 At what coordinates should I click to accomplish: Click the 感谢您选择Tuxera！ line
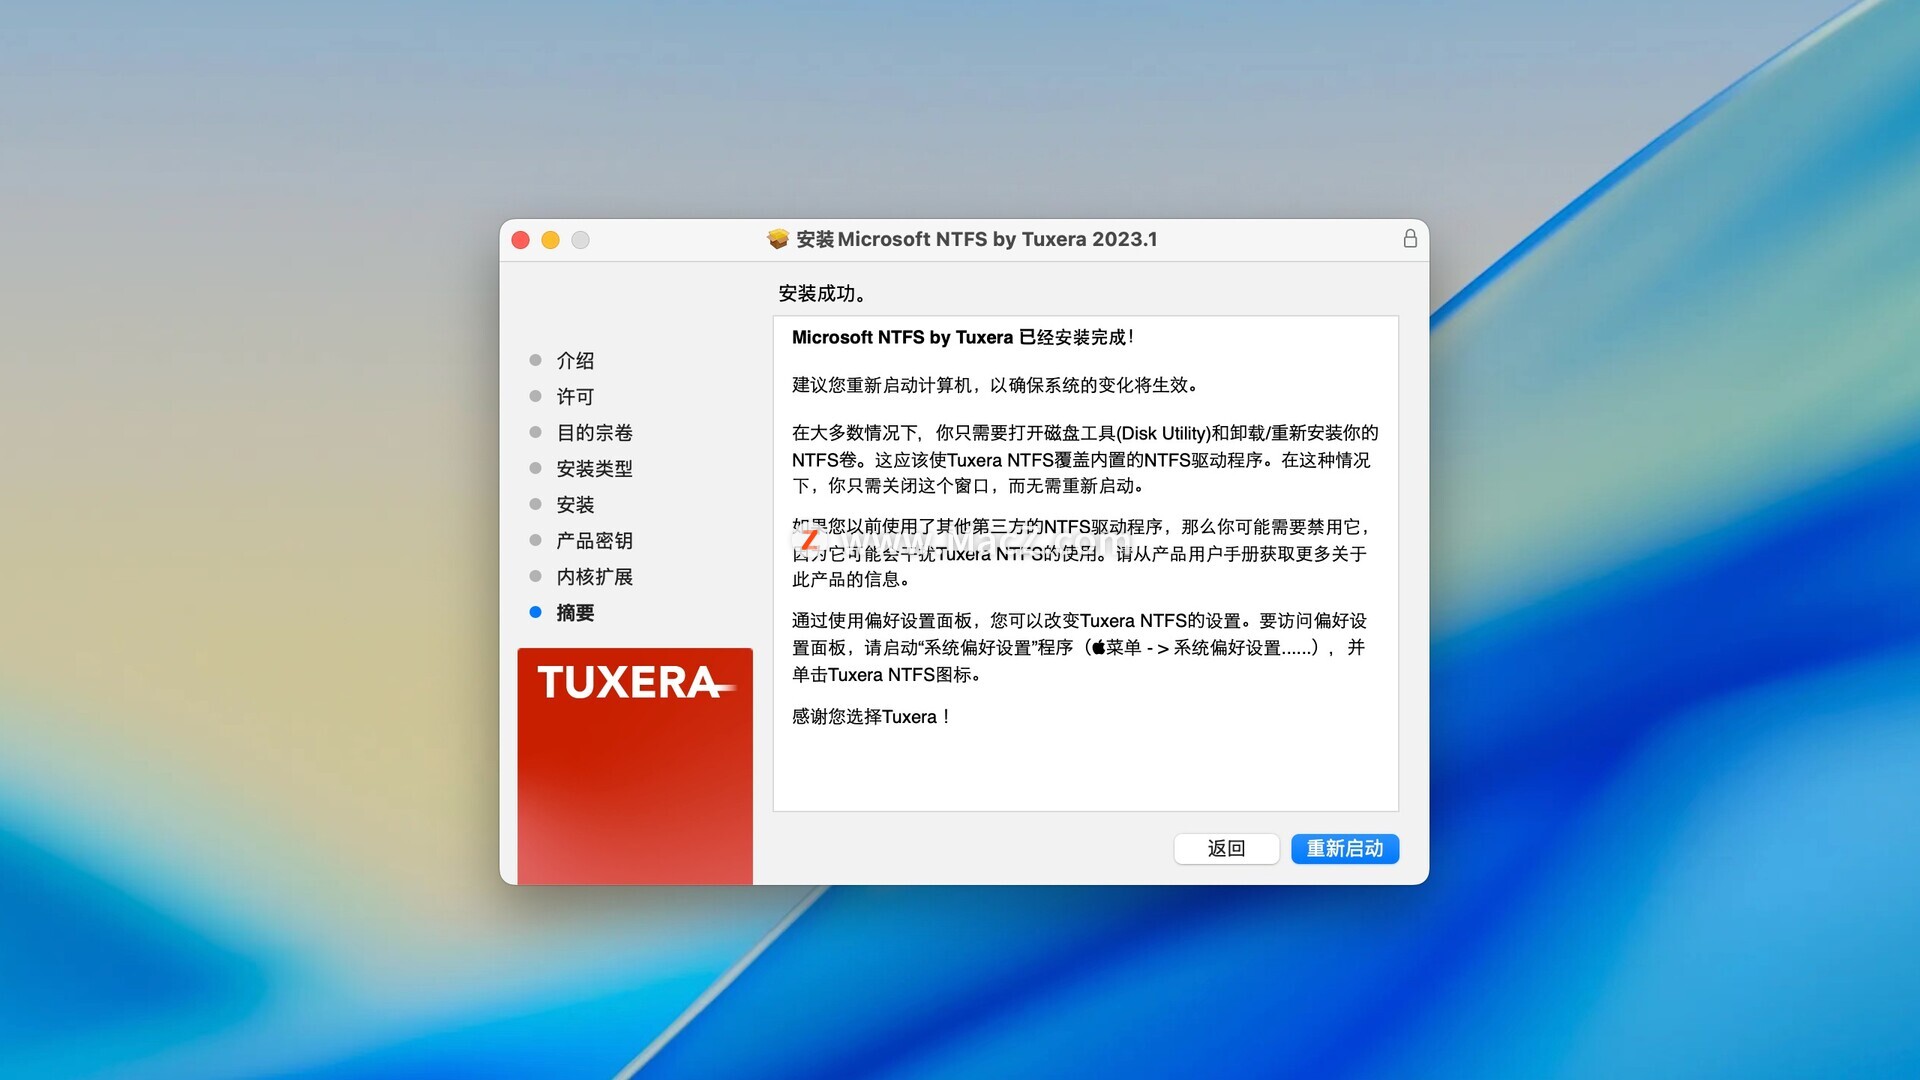(871, 716)
